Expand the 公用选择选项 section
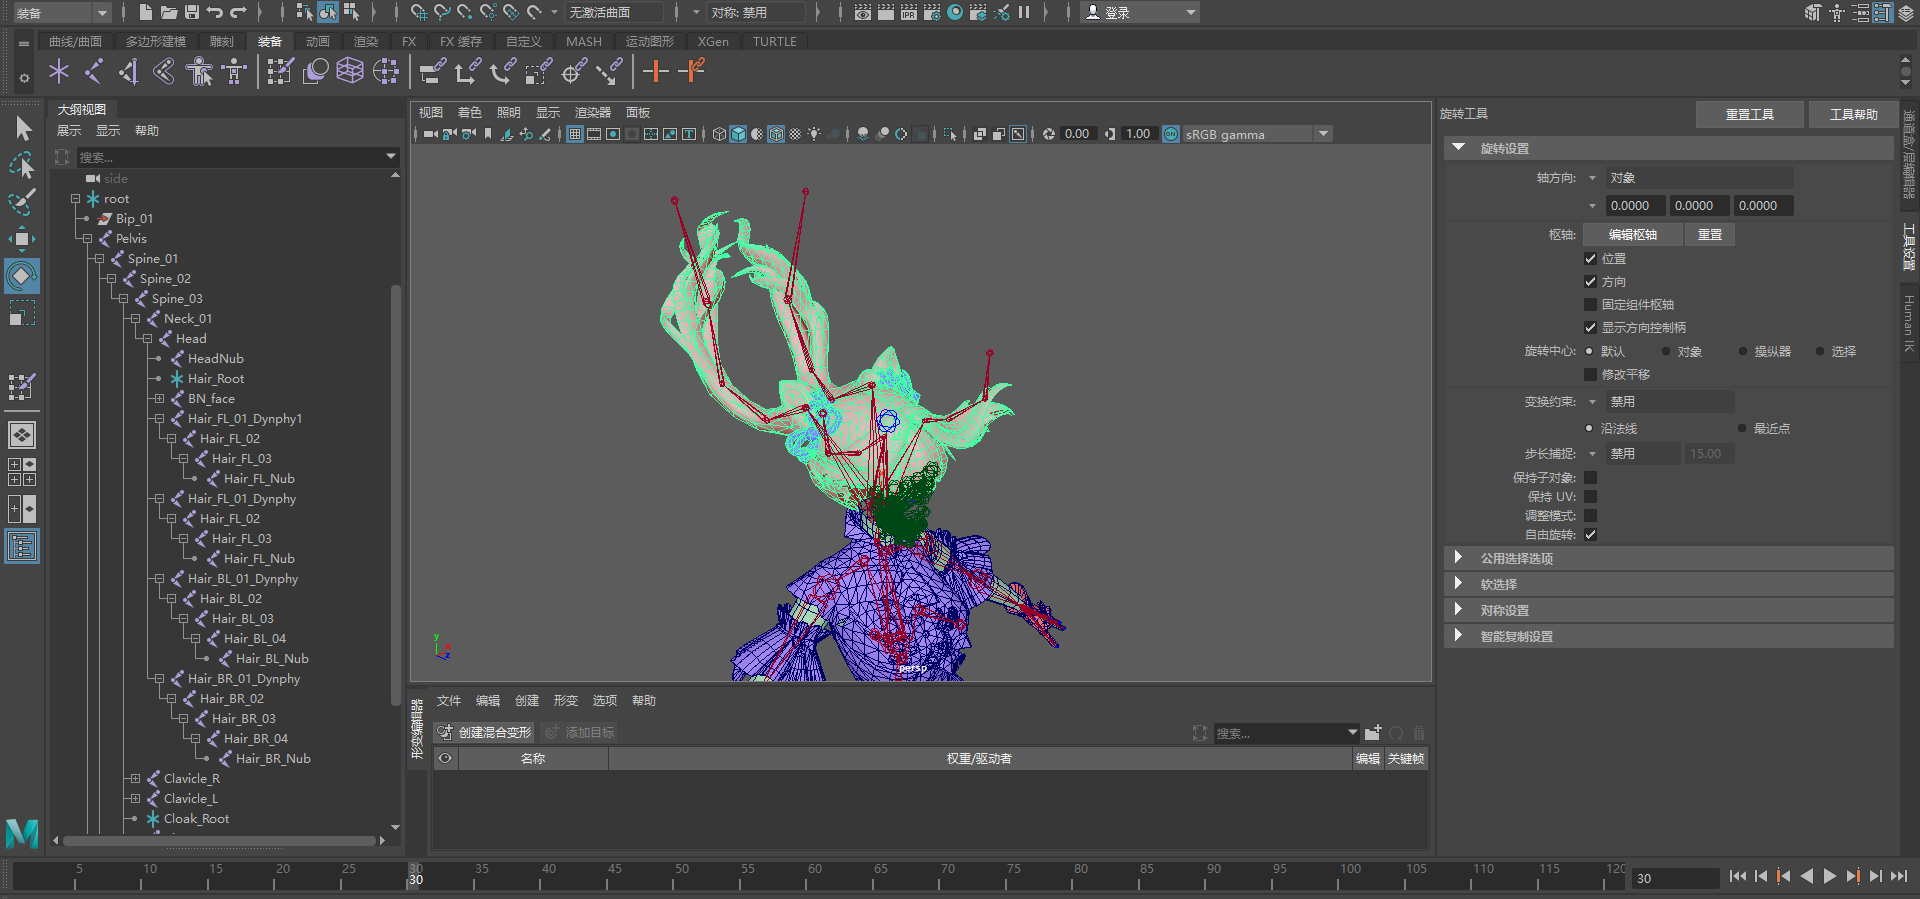The width and height of the screenshot is (1920, 899). pyautogui.click(x=1458, y=558)
